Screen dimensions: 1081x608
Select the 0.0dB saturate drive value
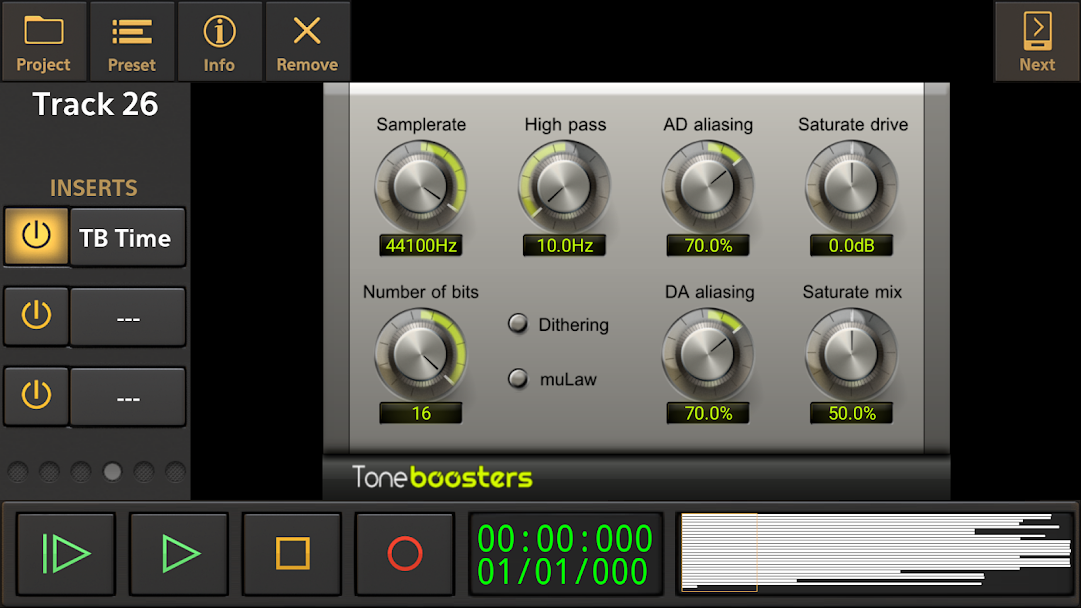[x=851, y=245]
